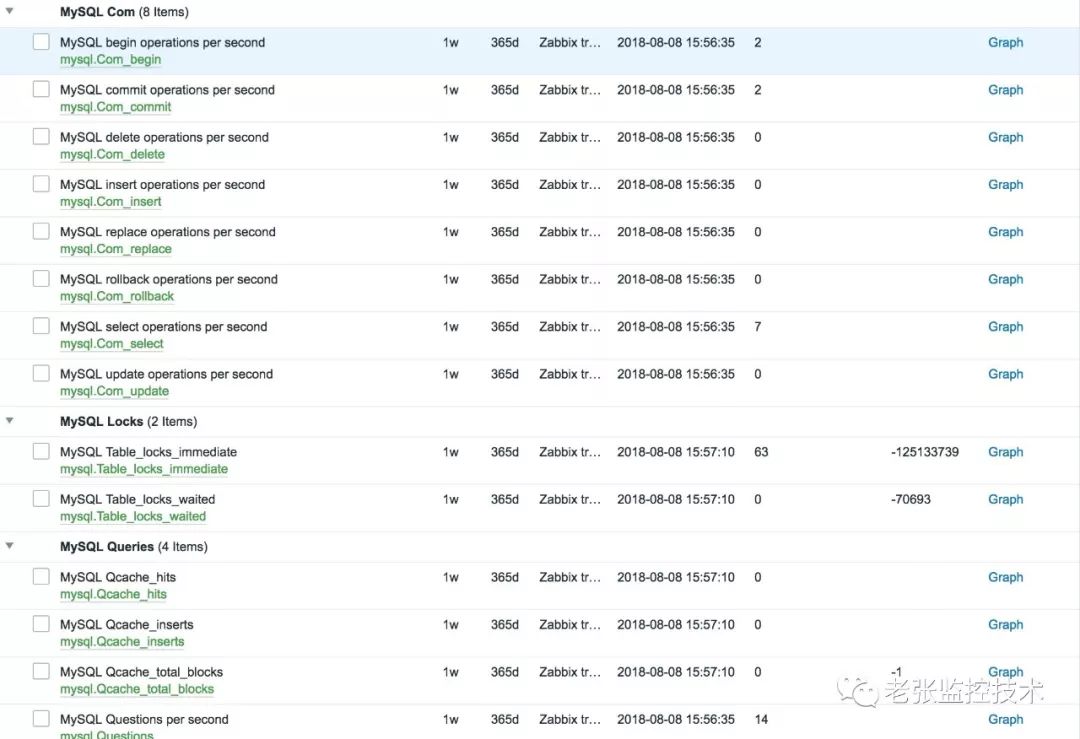Check the MySQL replace operations per second row
1080x739 pixels.
(x=41, y=231)
